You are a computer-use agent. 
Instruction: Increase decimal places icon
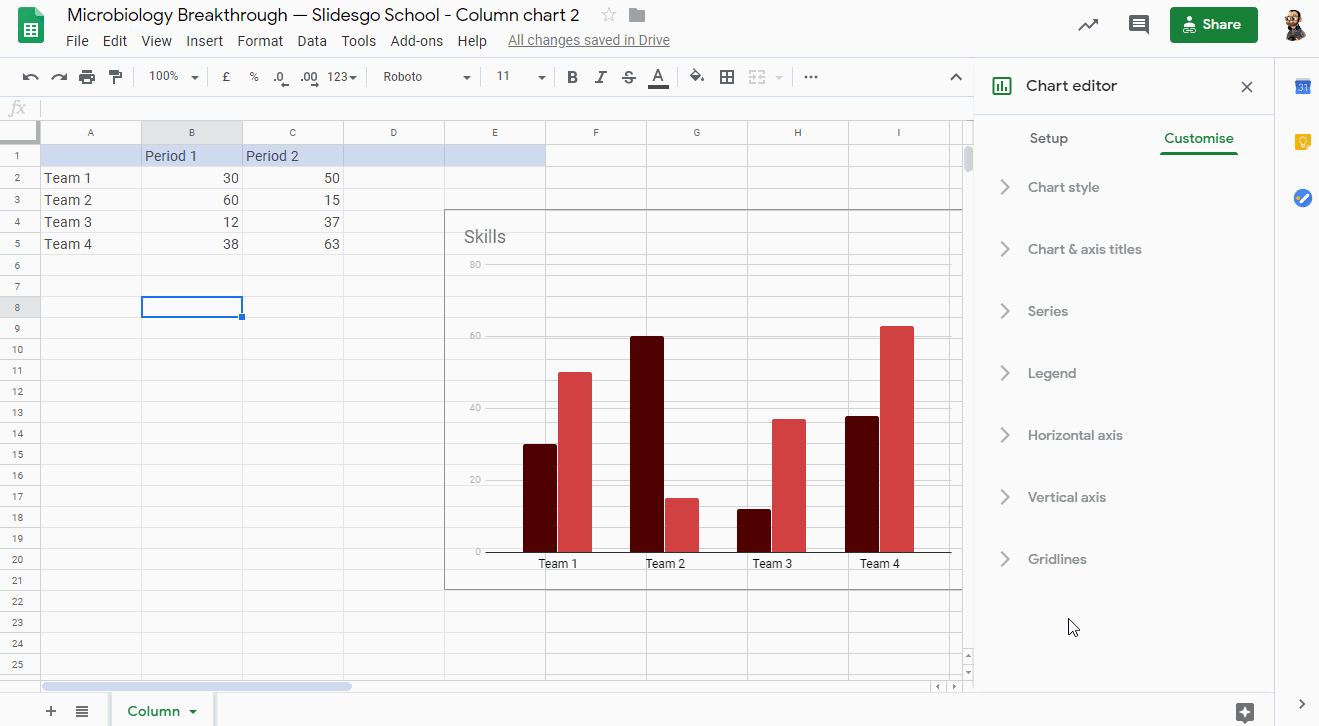click(x=309, y=77)
